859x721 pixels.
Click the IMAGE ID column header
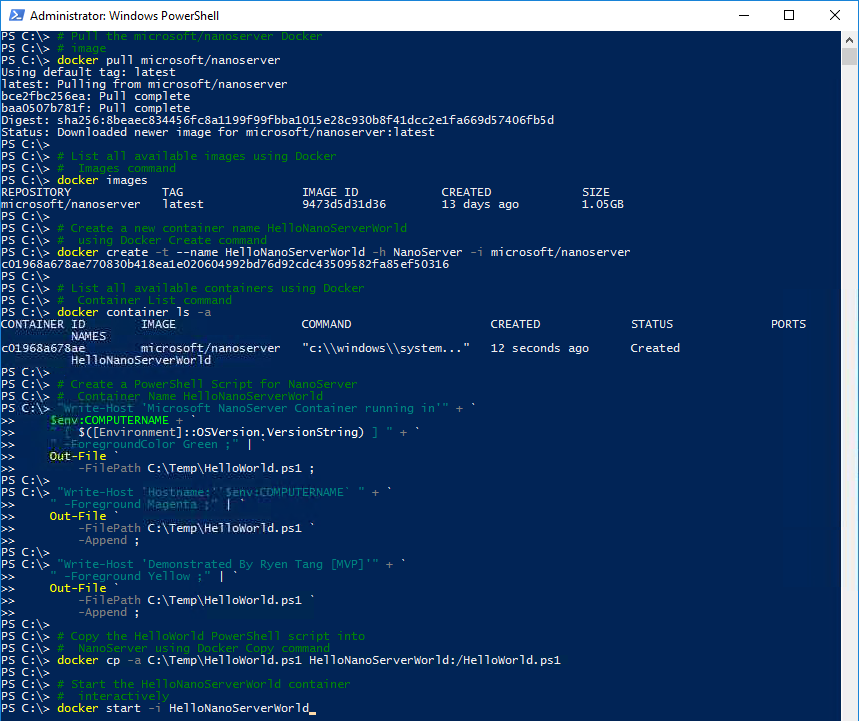[x=330, y=192]
